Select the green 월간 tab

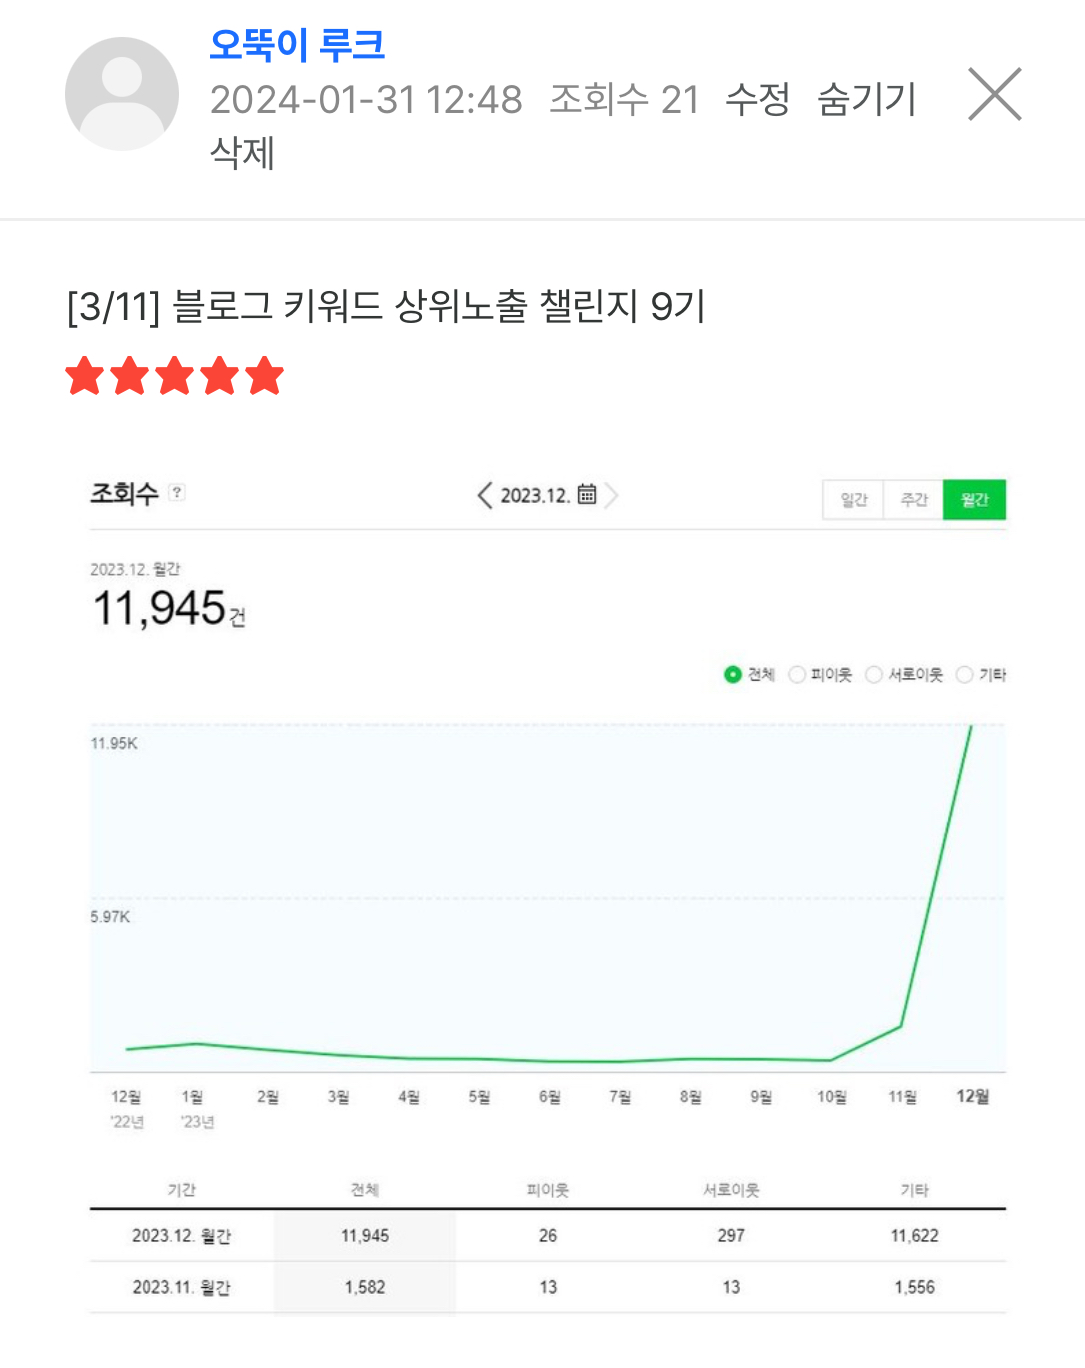tap(975, 499)
